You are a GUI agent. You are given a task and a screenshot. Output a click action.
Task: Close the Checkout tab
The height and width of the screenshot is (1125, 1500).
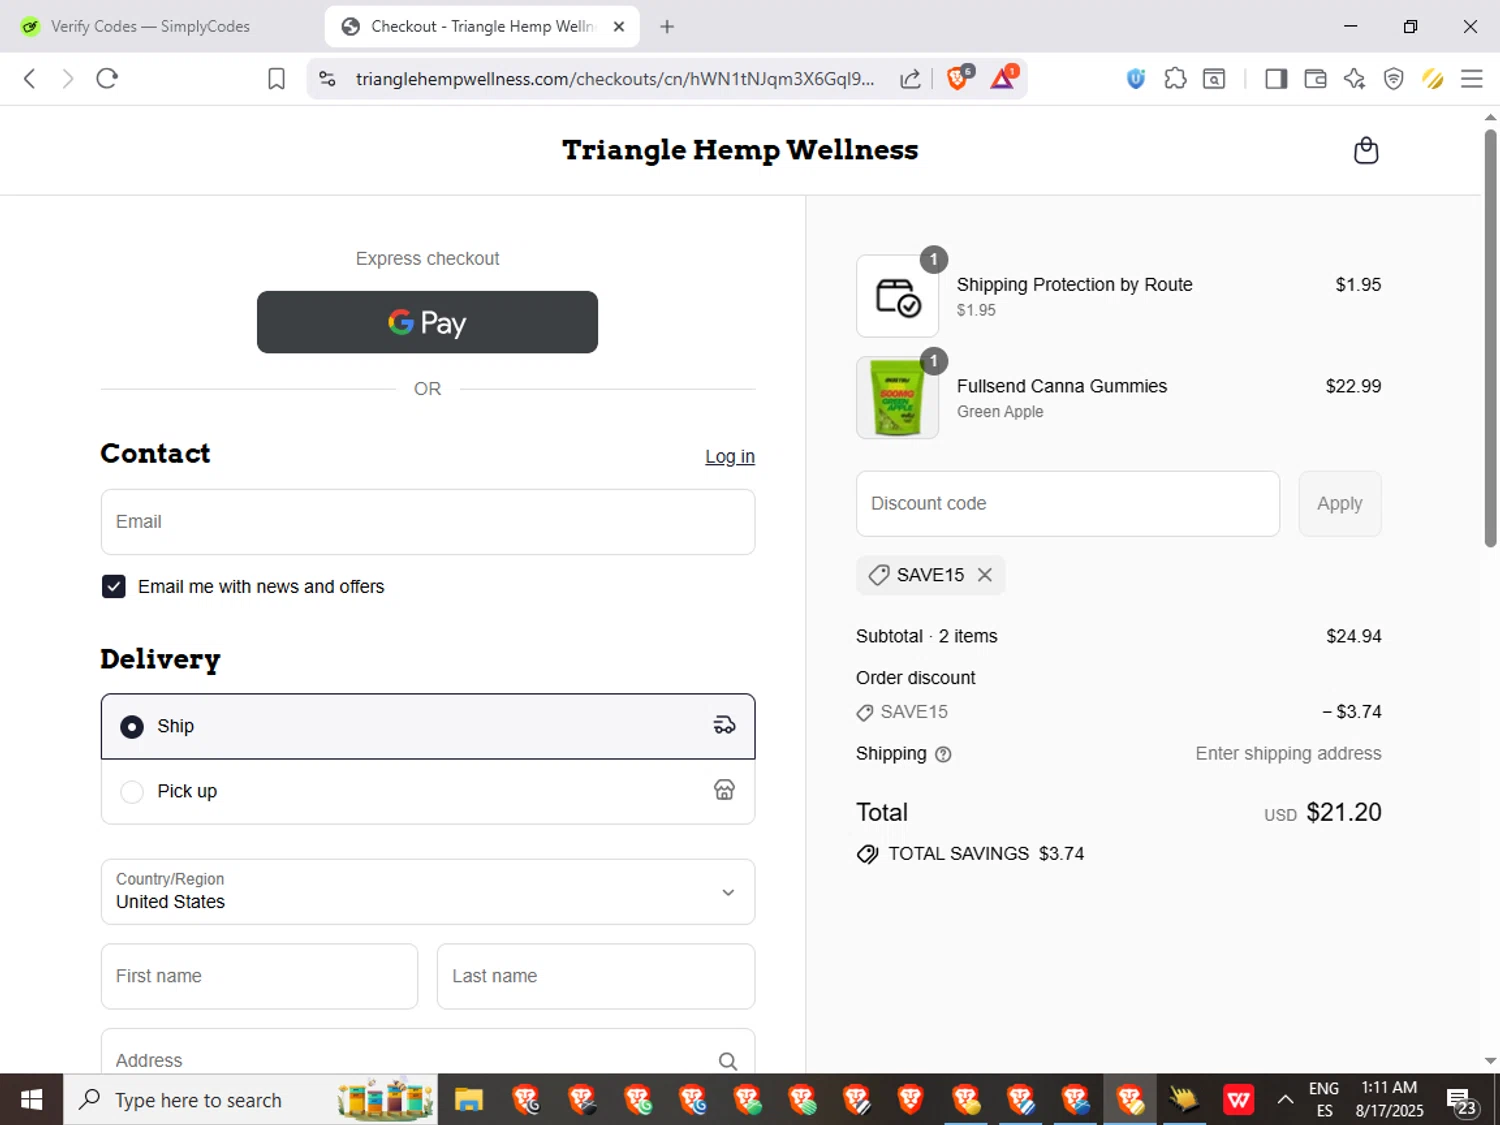pyautogui.click(x=619, y=27)
